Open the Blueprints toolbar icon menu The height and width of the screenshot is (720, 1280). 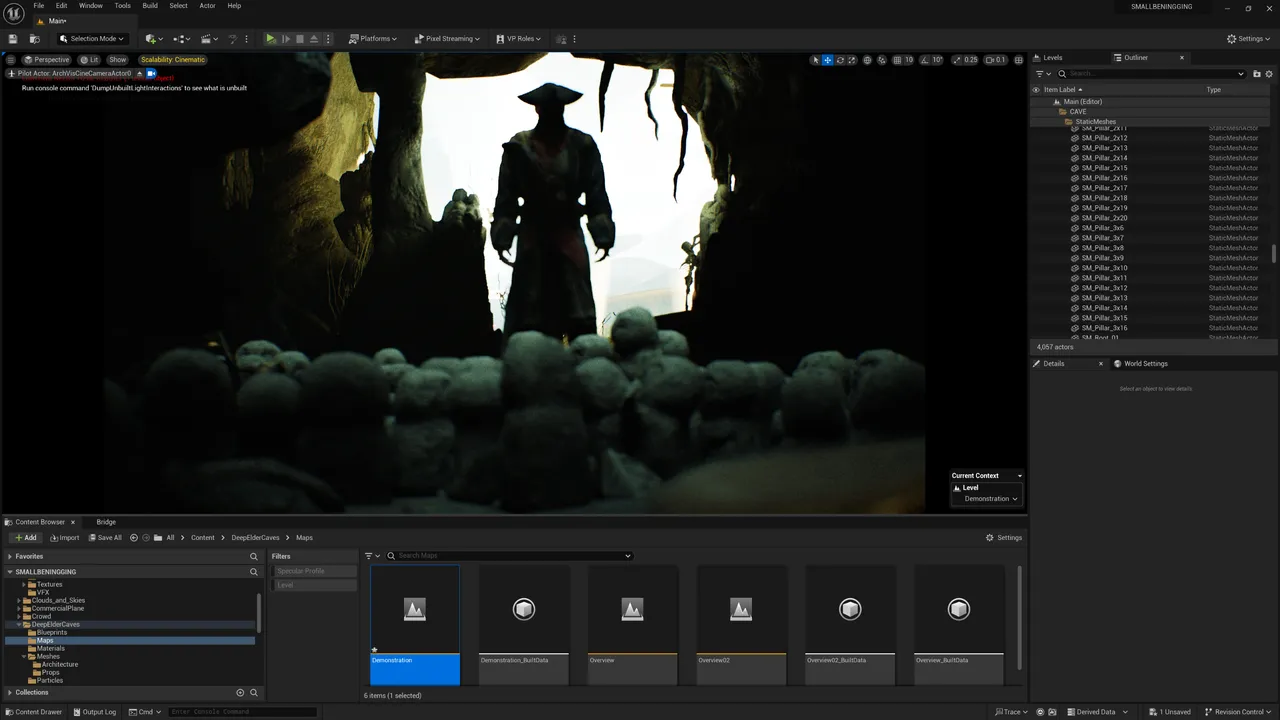181,39
